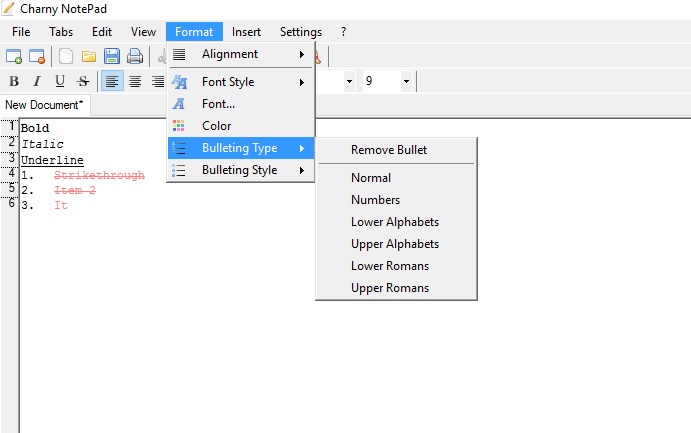Image resolution: width=691 pixels, height=433 pixels.
Task: Select Normal bullet type
Action: [x=396, y=178]
